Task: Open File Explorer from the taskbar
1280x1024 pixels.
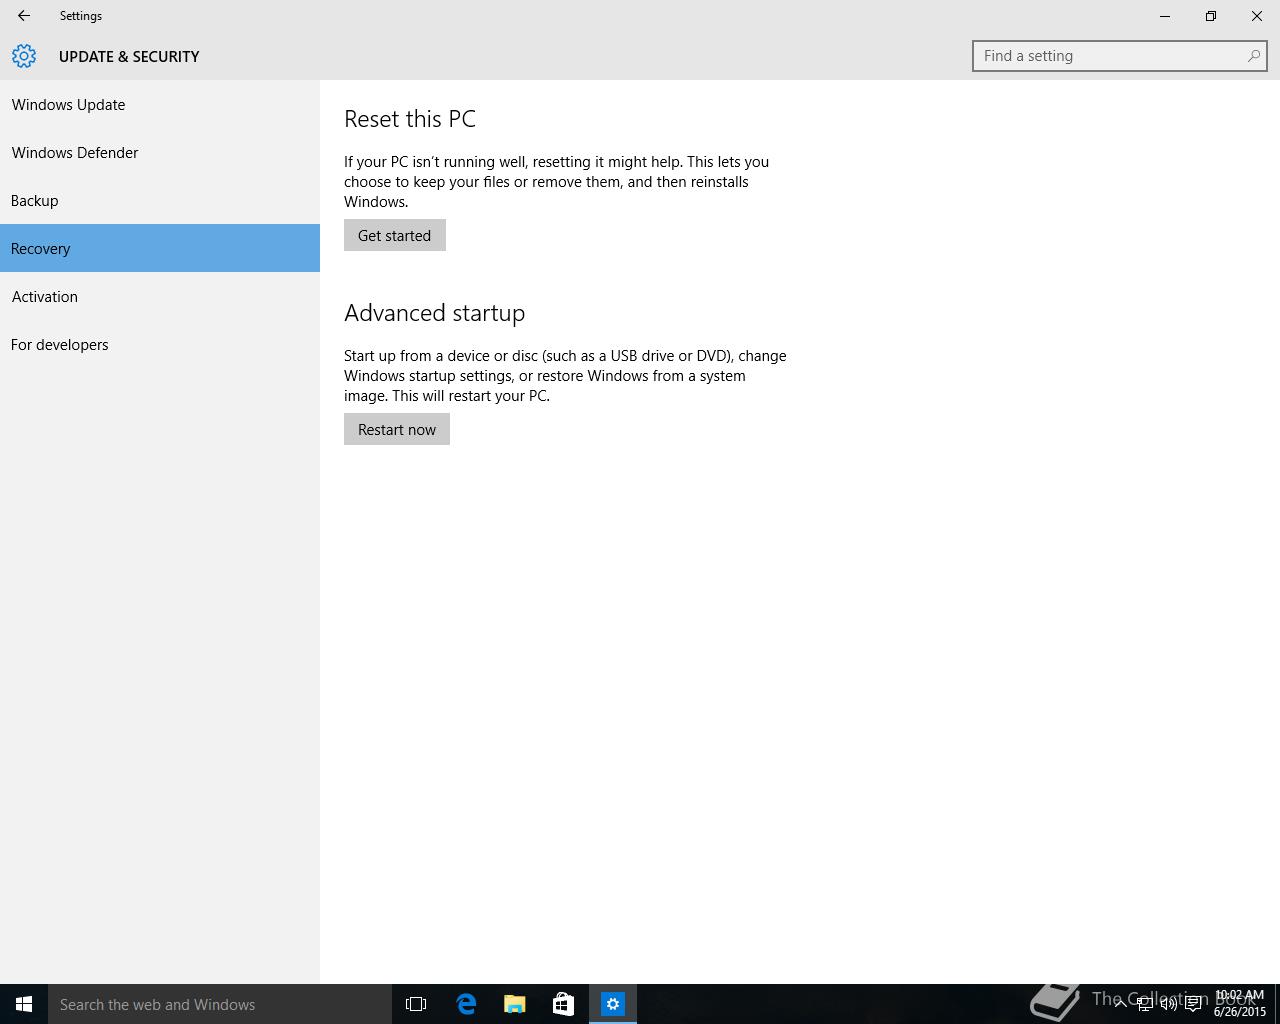Action: pyautogui.click(x=515, y=1004)
